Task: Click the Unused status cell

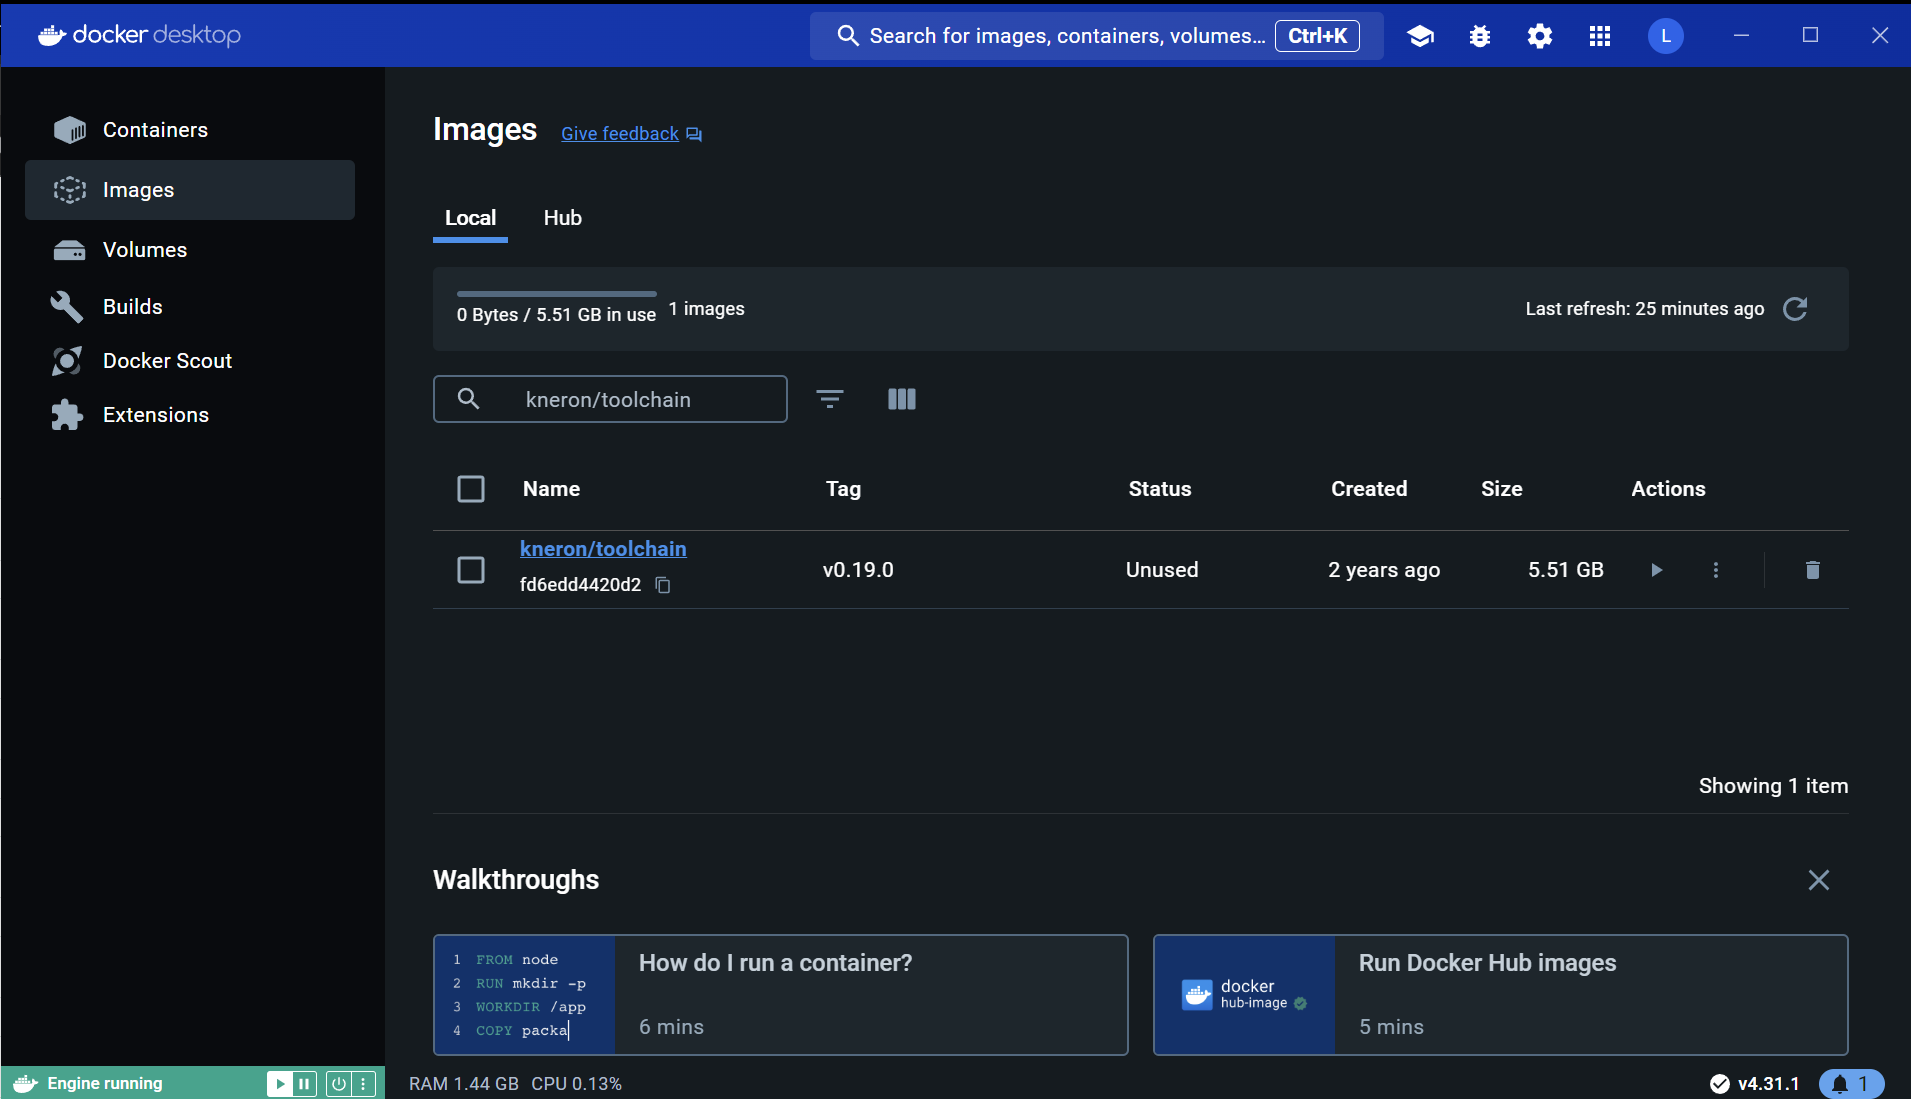Action: (x=1162, y=570)
